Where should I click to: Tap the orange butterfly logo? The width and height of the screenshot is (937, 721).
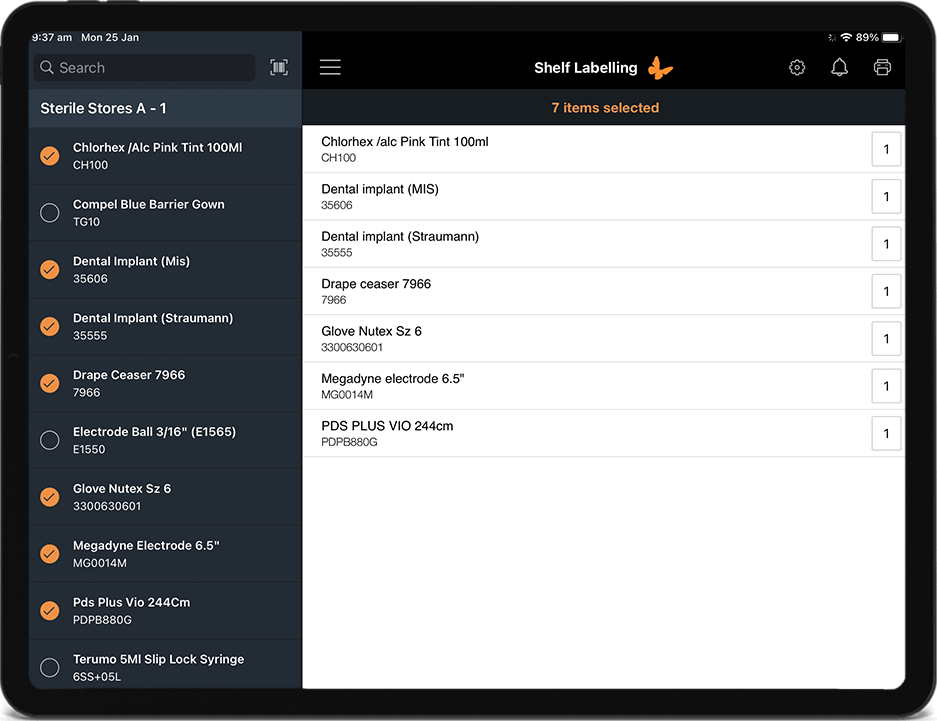tap(660, 68)
